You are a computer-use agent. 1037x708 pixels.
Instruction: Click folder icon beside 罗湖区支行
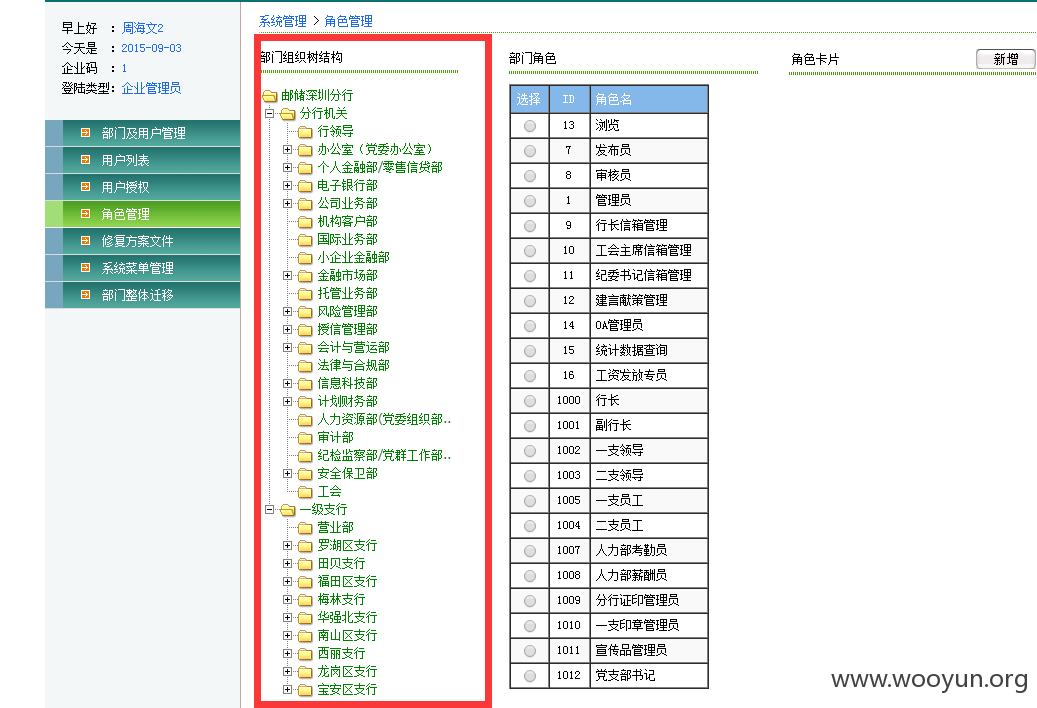[305, 545]
